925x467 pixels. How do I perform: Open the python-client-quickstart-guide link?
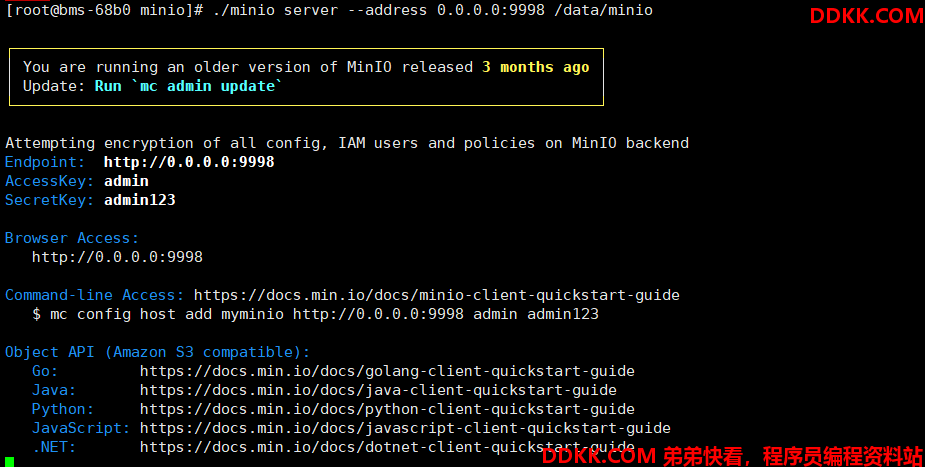[387, 409]
